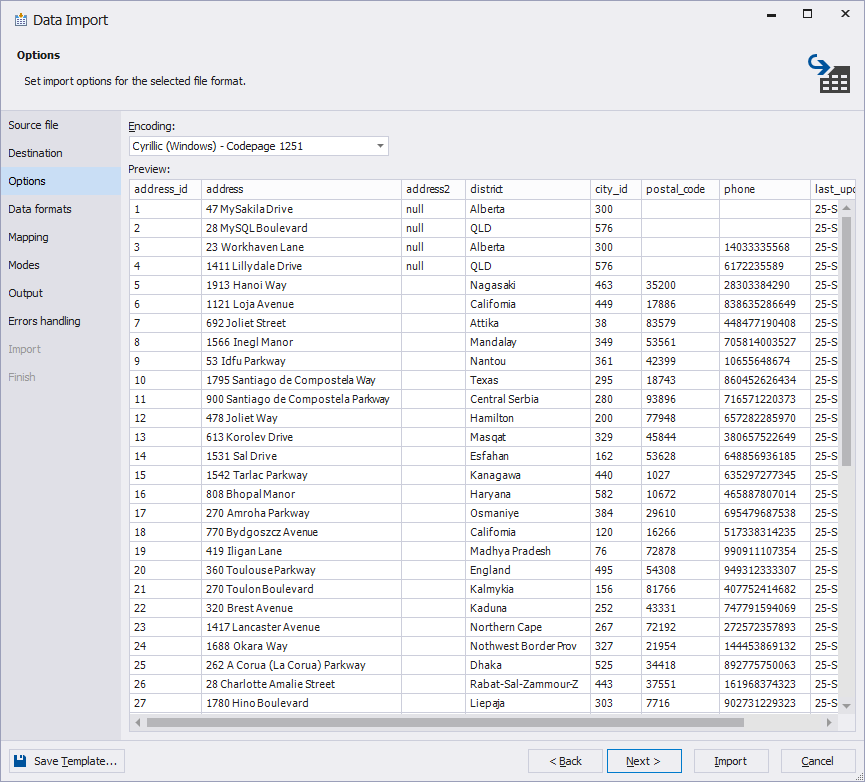Click the Data Import wizard icon in titlebar
Screen dimensions: 865x782
coord(22,19)
